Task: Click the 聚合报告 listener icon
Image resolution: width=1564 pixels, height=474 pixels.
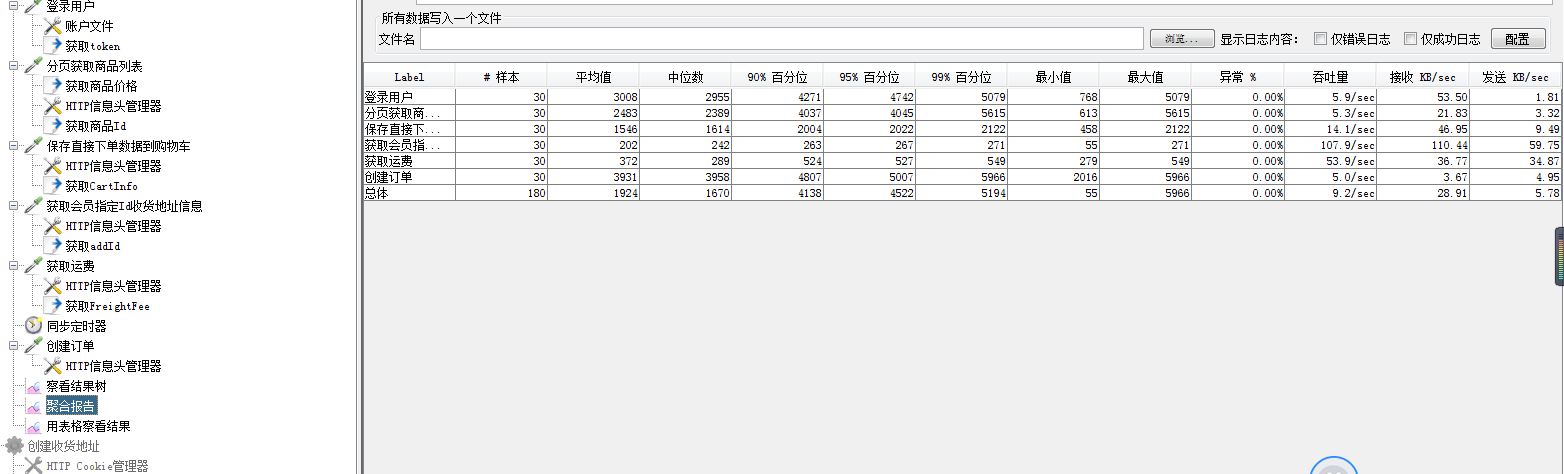Action: tap(34, 406)
